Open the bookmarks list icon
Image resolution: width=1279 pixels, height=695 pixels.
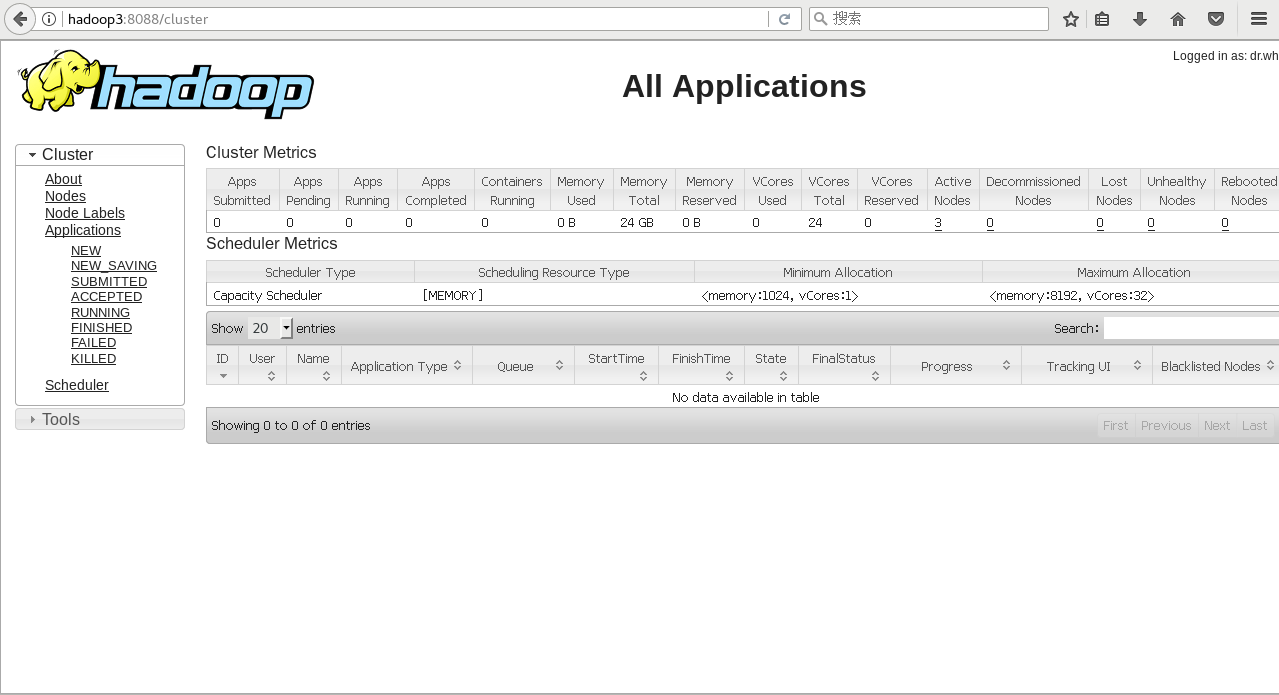pyautogui.click(x=1102, y=19)
